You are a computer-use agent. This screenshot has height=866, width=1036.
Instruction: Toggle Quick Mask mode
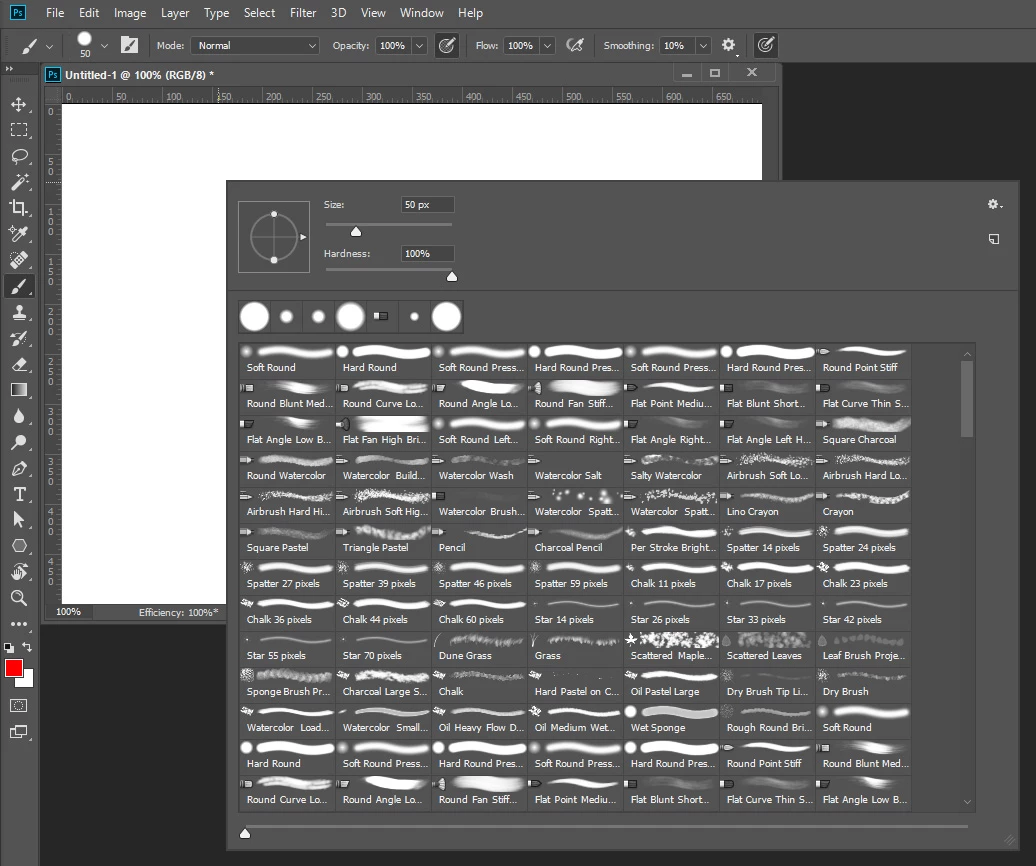[x=19, y=705]
